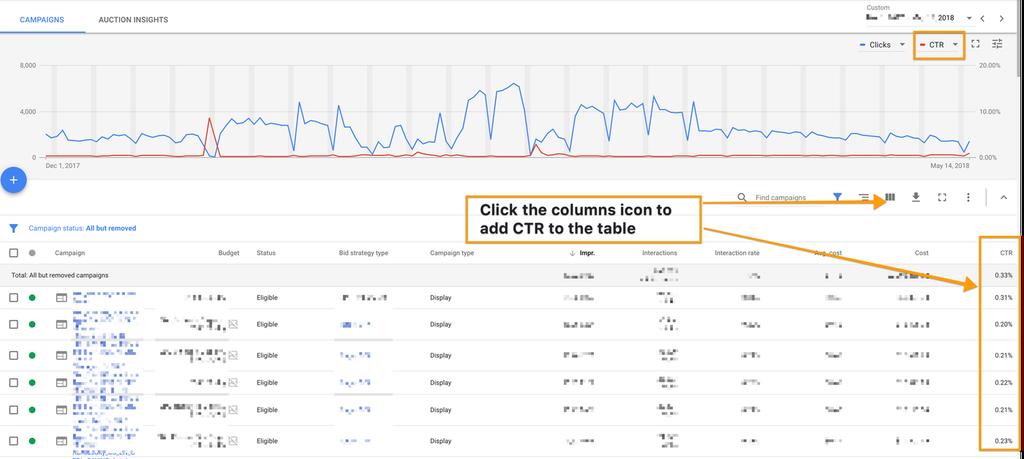Screen dimensions: 1024x459
Task: Open the table's three-dot more options menu
Action: [x=968, y=197]
